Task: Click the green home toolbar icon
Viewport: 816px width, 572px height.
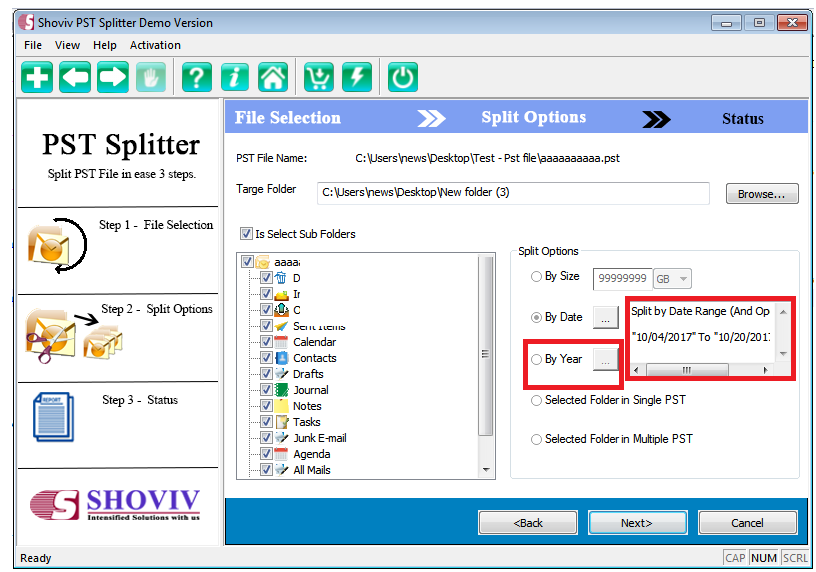Action: coord(273,78)
